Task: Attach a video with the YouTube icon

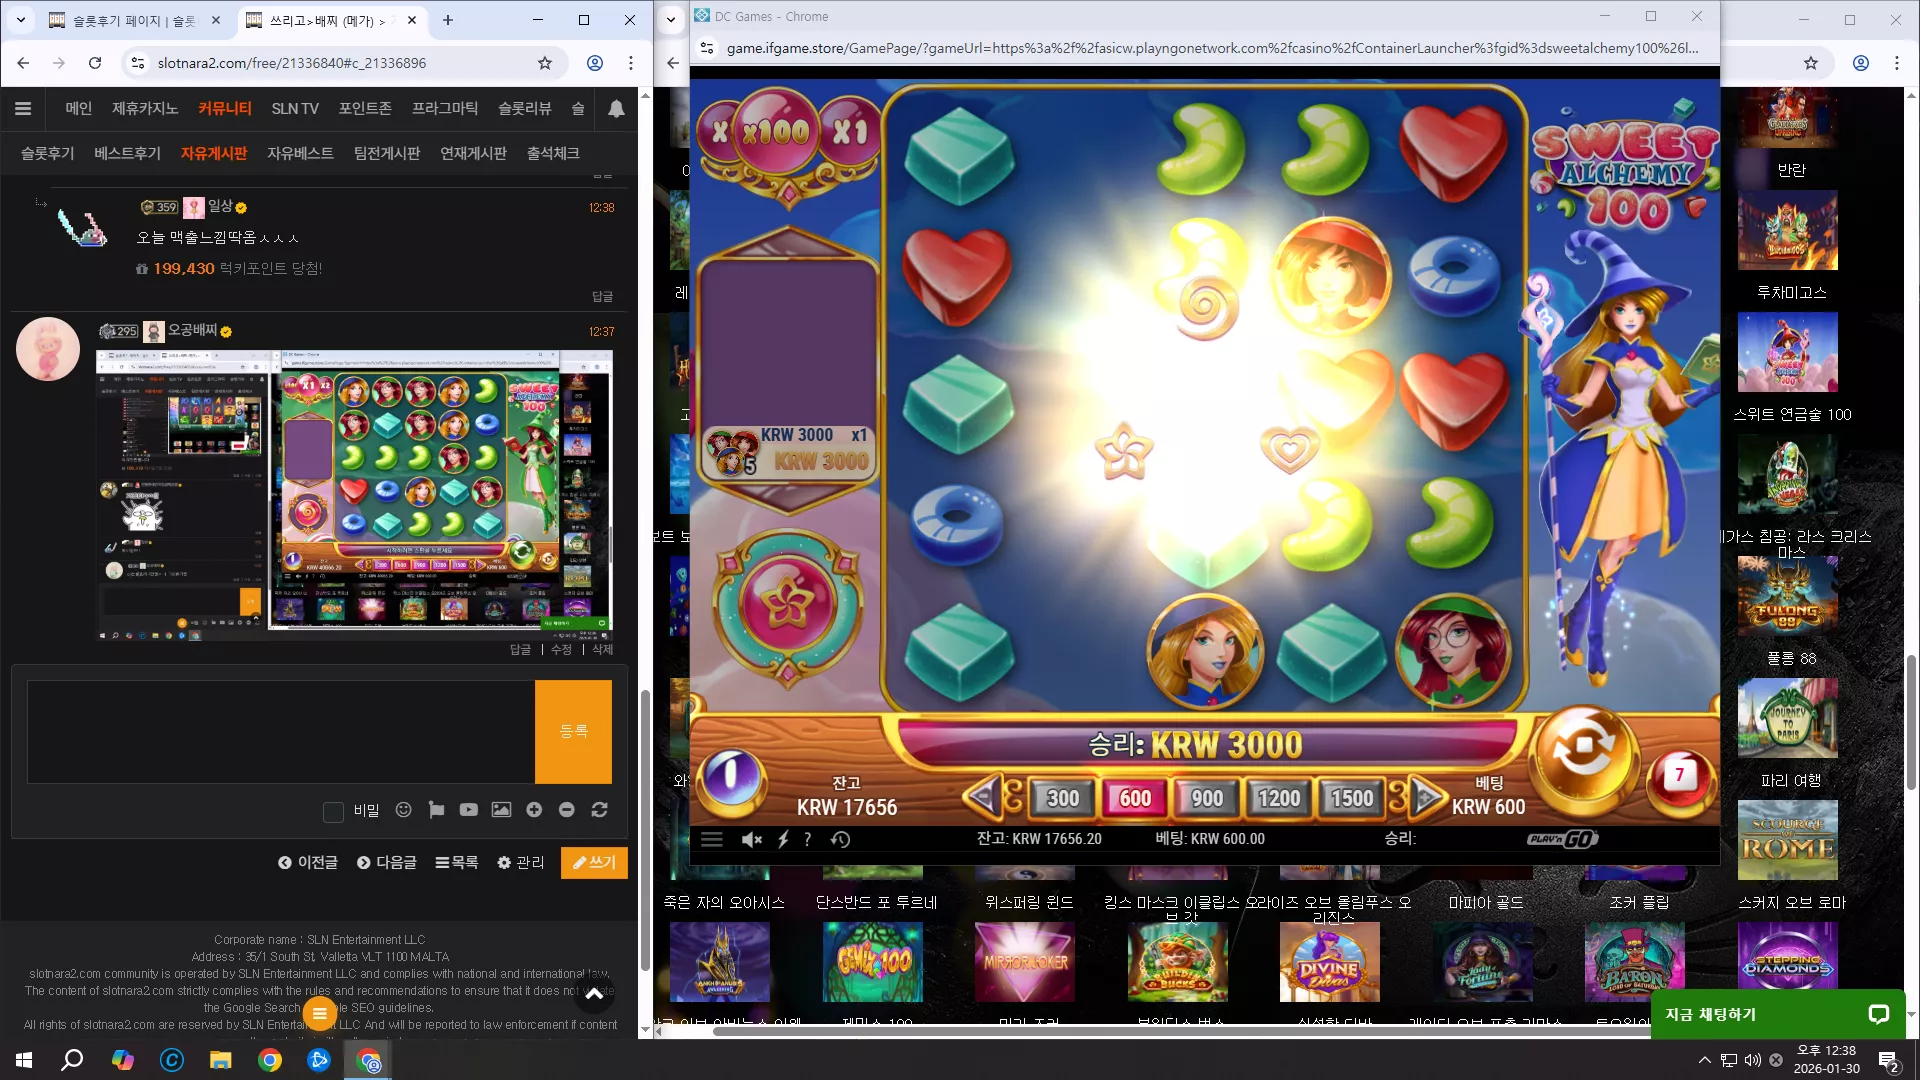Action: tap(469, 810)
